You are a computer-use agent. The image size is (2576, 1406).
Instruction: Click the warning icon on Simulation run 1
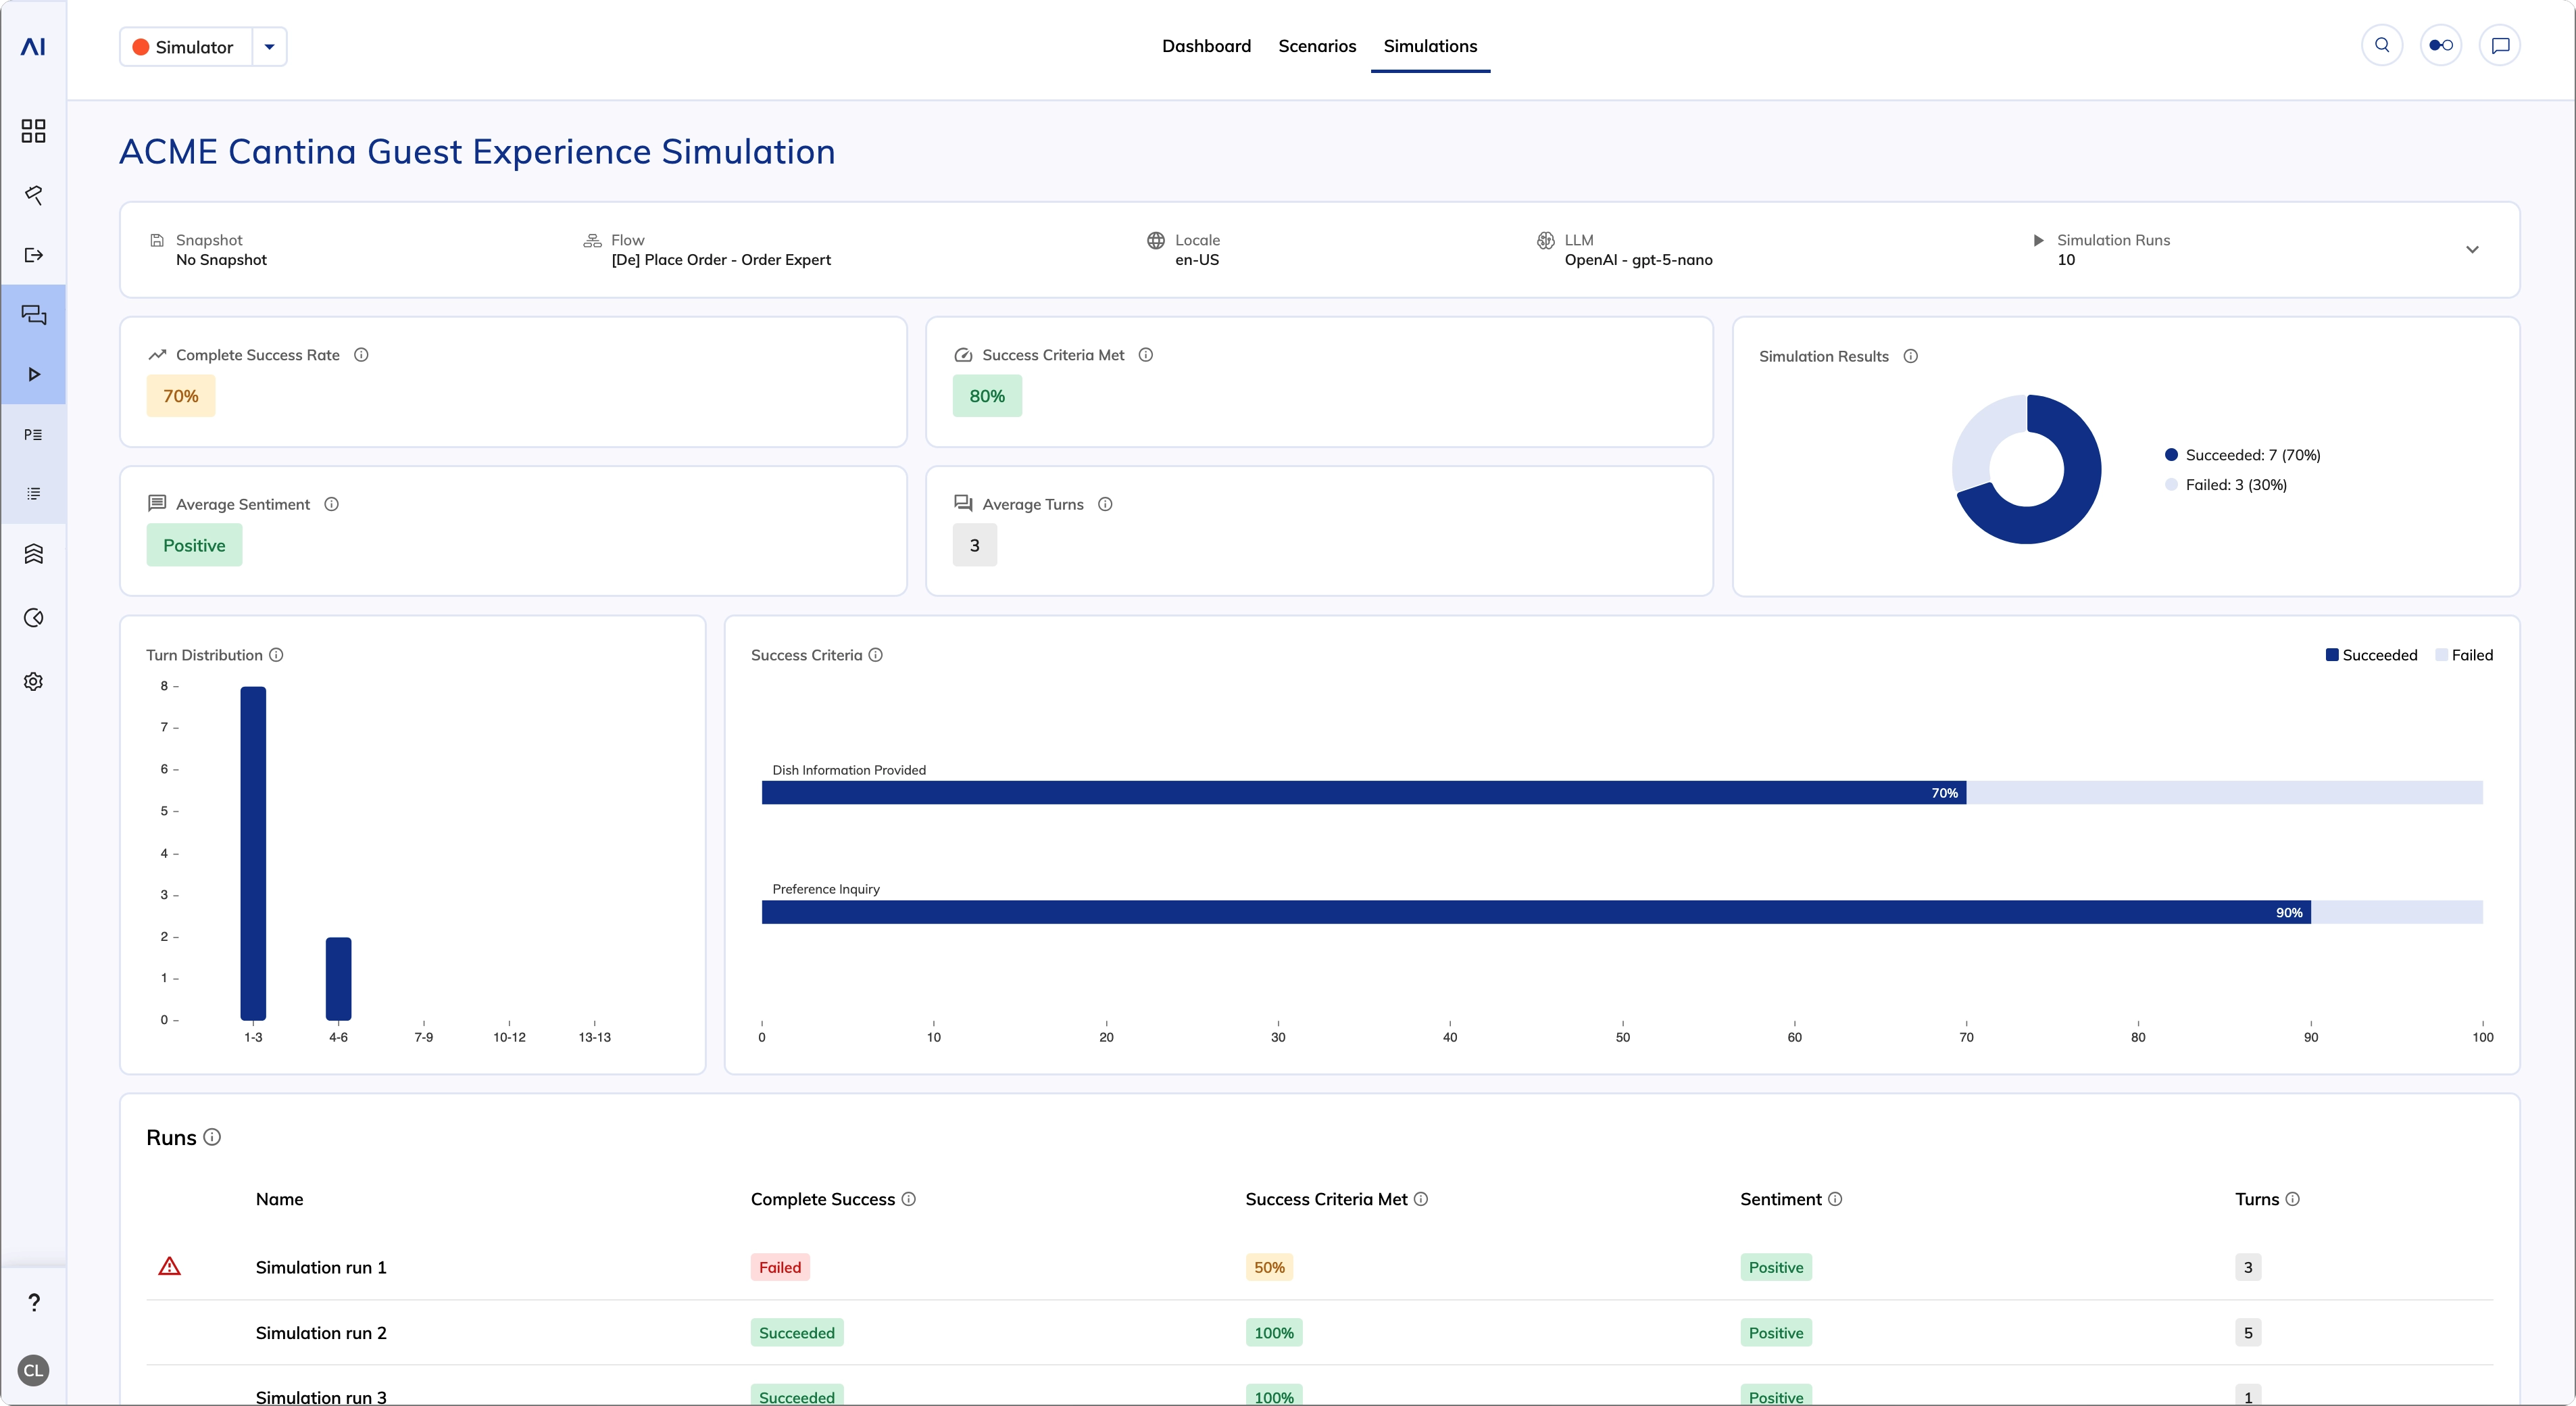tap(169, 1266)
